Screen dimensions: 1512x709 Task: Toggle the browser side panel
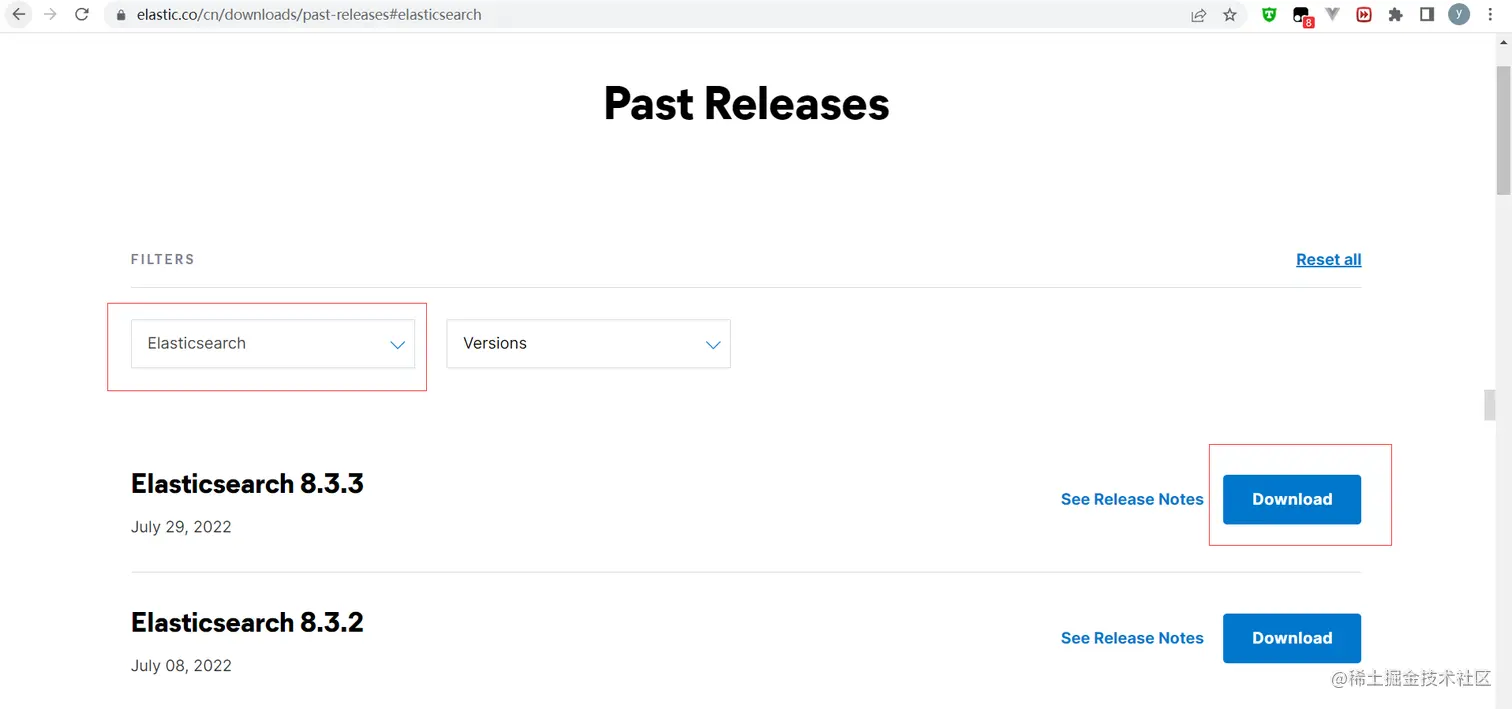click(1427, 15)
